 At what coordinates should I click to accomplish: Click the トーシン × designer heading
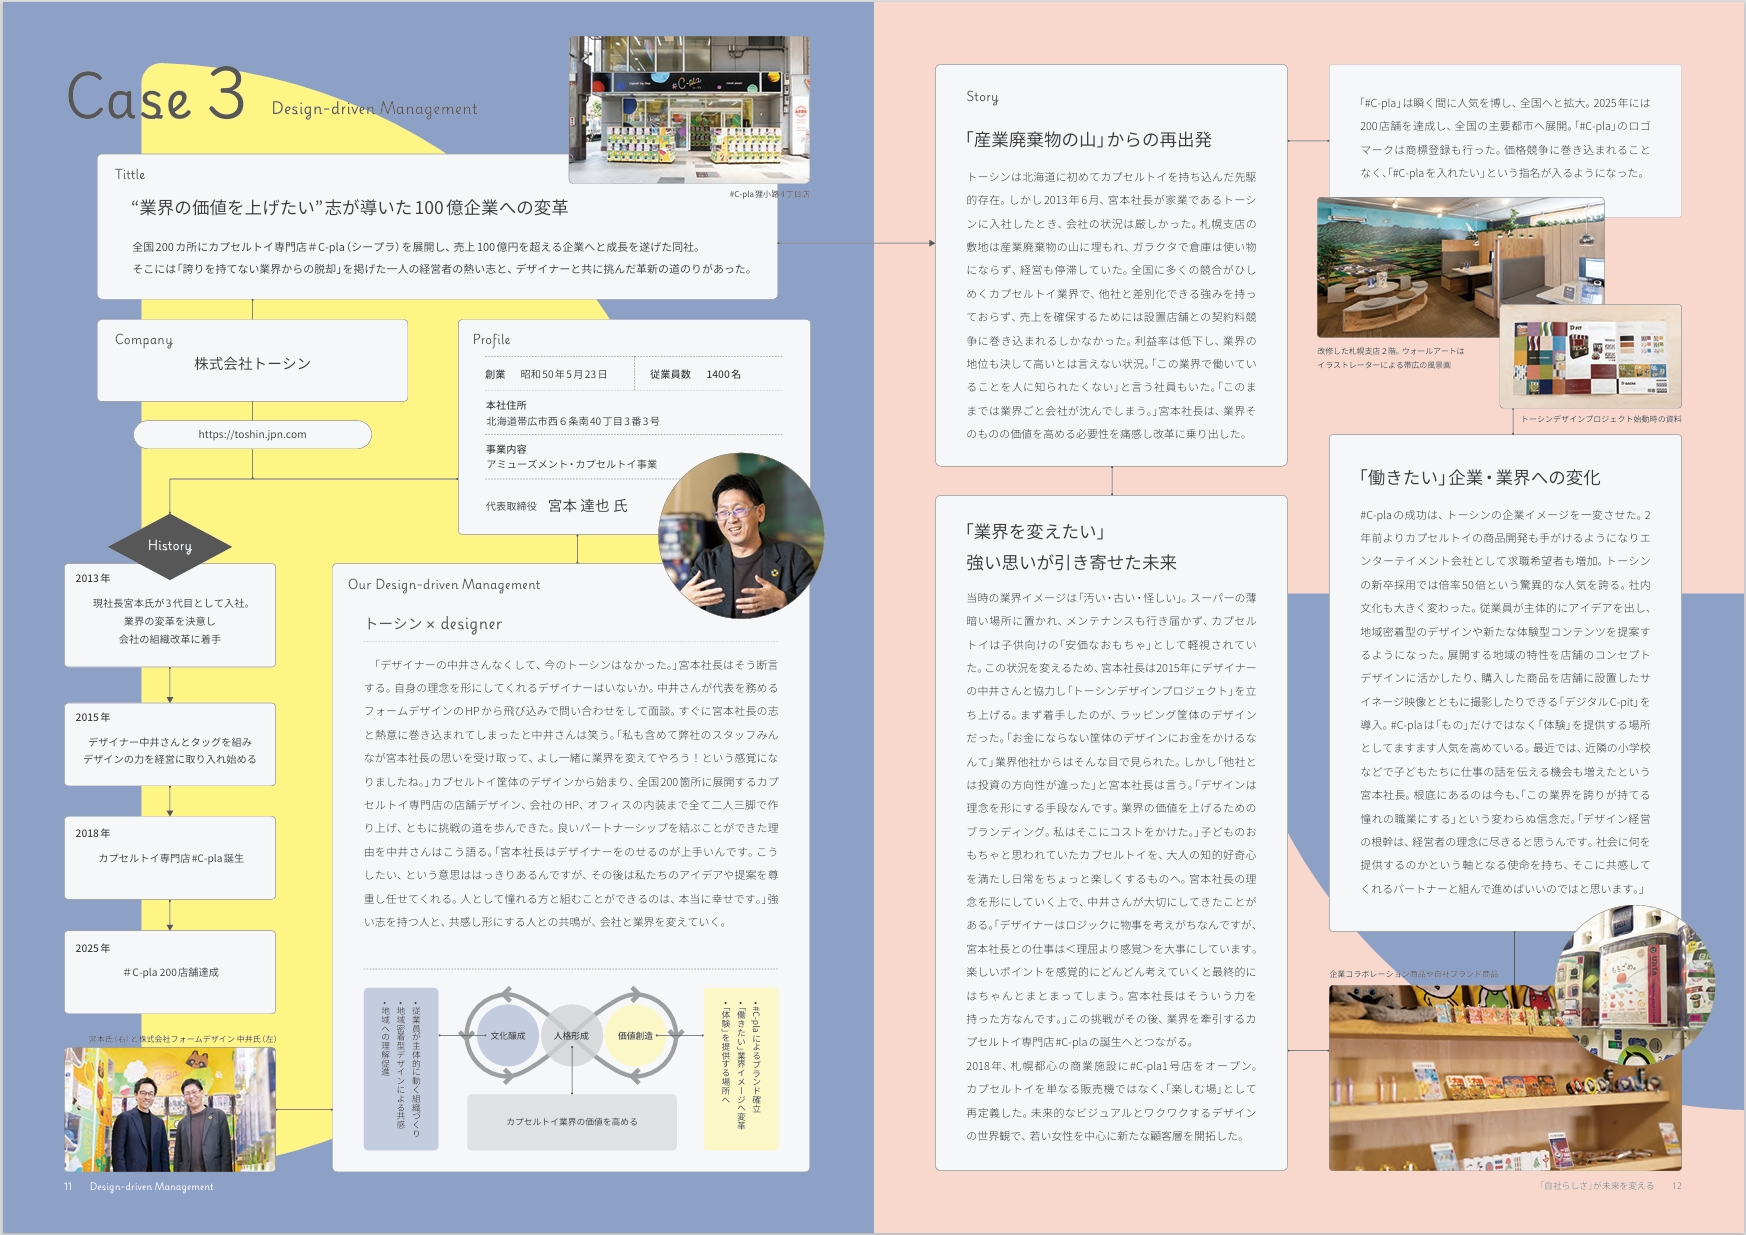point(434,624)
